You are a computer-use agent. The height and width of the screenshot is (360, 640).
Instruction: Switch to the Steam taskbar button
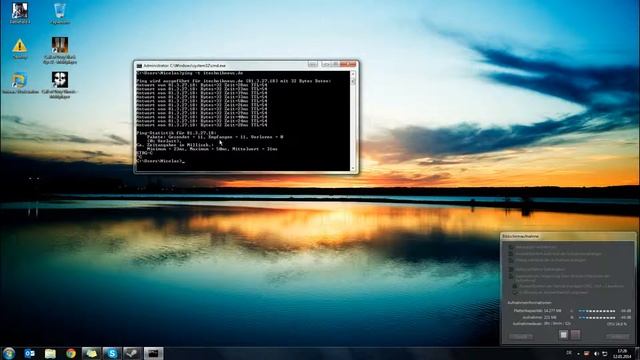pos(132,353)
